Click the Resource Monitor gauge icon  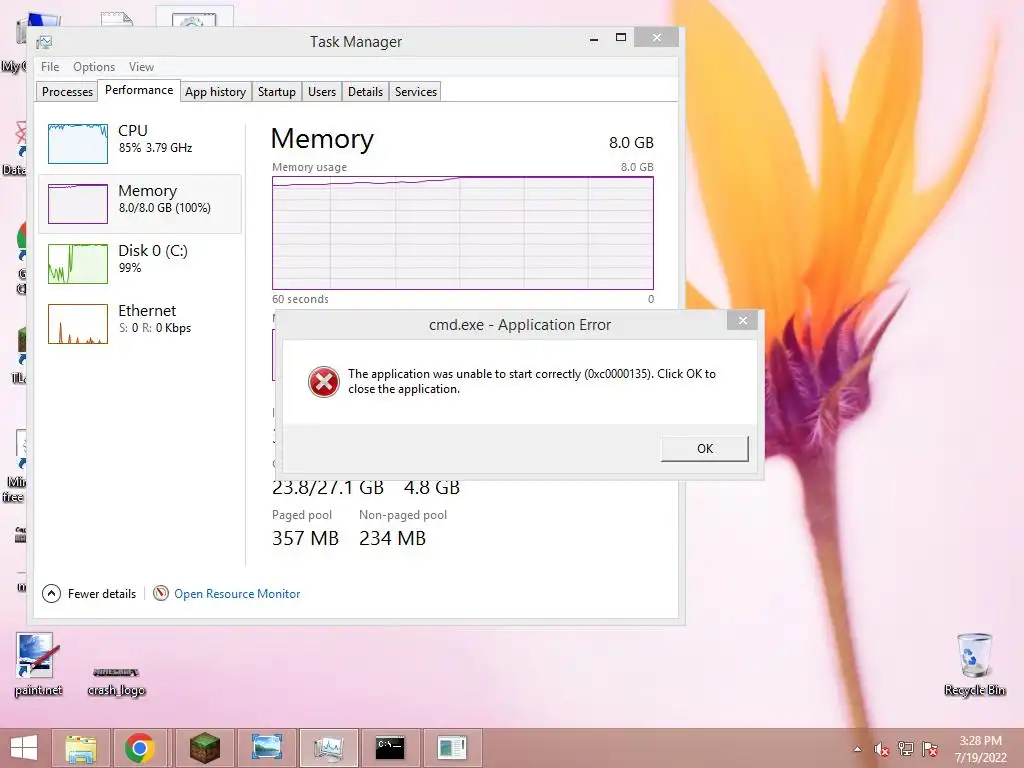[161, 593]
